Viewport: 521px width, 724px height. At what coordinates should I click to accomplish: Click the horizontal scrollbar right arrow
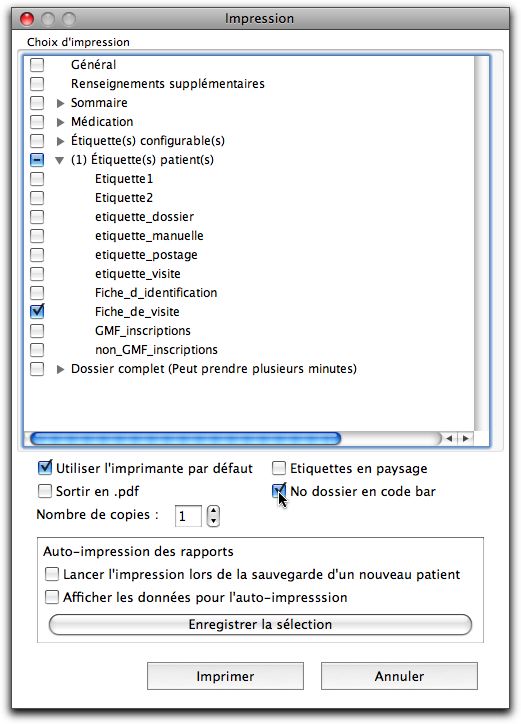tap(466, 438)
